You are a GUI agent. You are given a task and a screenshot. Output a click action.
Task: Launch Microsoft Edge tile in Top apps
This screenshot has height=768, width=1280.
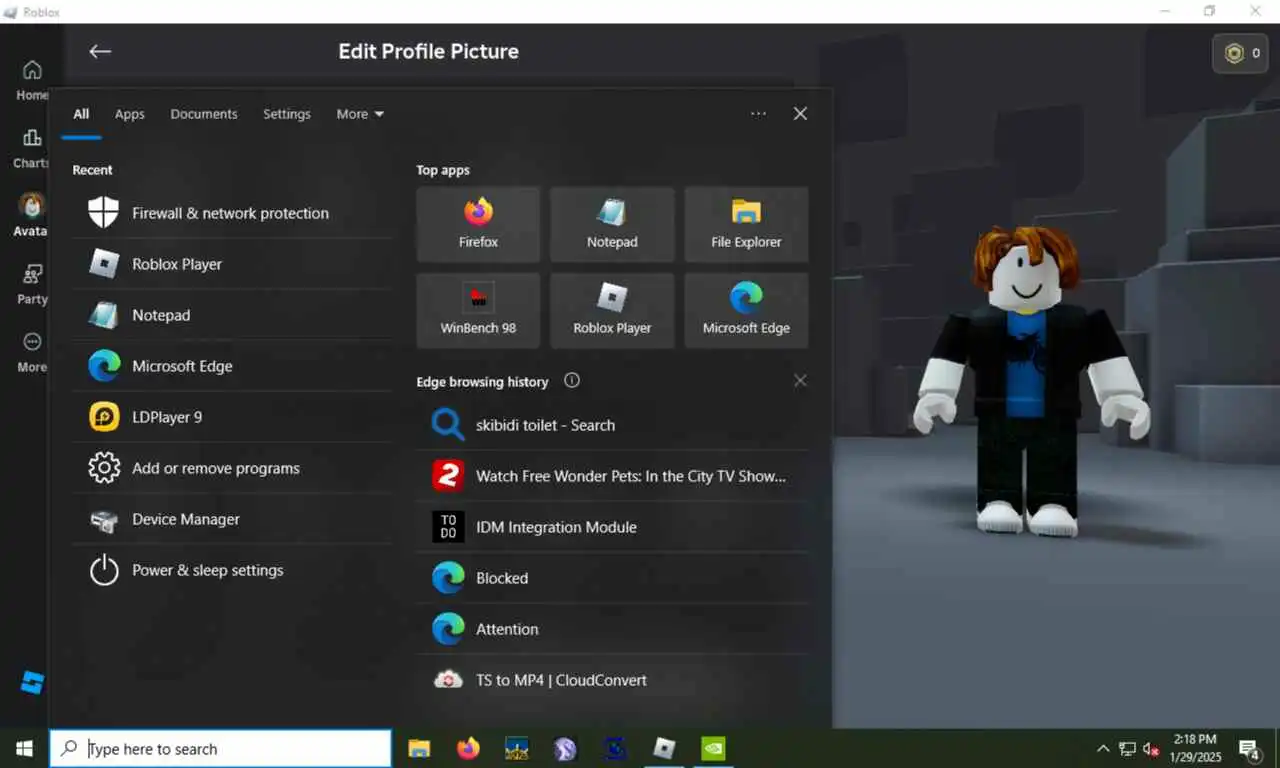[x=746, y=310]
